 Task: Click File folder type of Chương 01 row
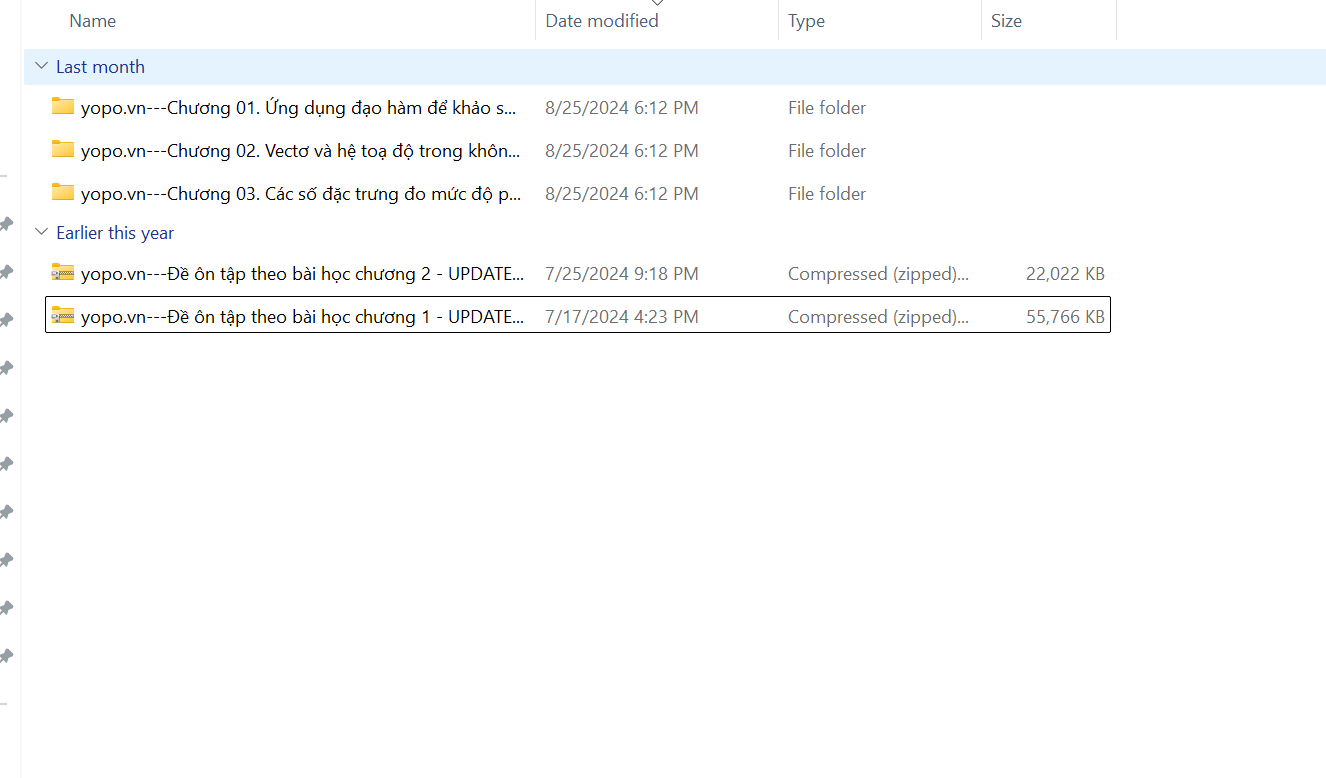827,108
